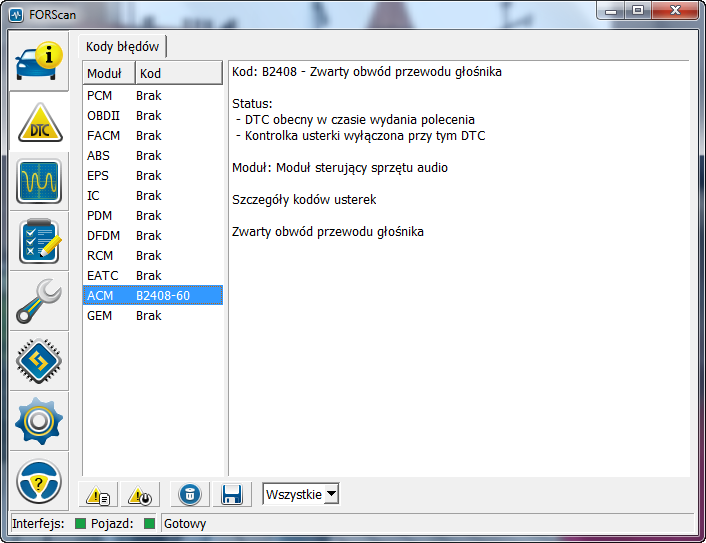Image resolution: width=706 pixels, height=543 pixels.
Task: Select the Kody błędów tab
Action: coord(122,46)
